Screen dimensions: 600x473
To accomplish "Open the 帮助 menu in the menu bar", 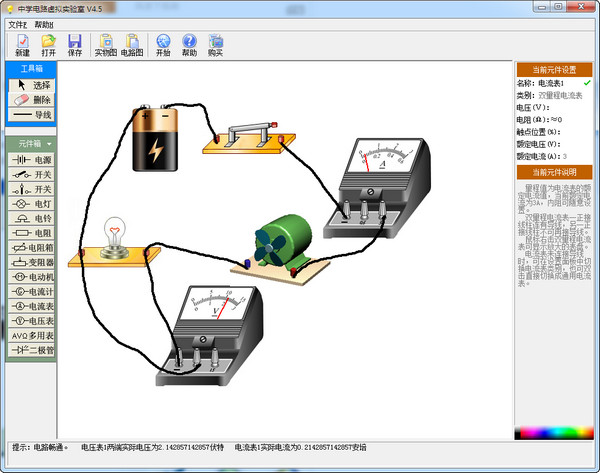I will 44,25.
